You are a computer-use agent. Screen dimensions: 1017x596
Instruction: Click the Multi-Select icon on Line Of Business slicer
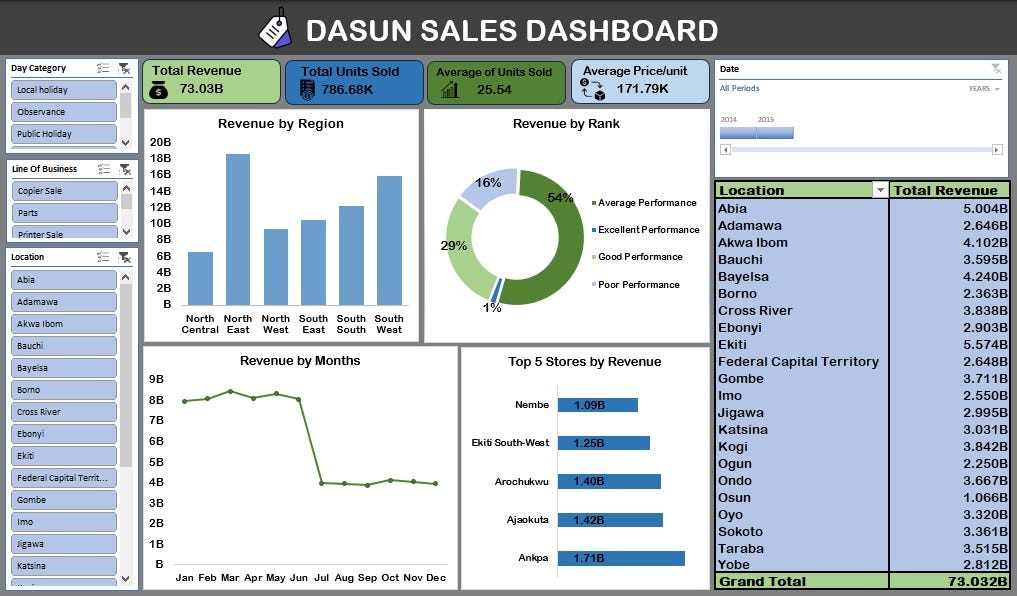click(x=101, y=167)
